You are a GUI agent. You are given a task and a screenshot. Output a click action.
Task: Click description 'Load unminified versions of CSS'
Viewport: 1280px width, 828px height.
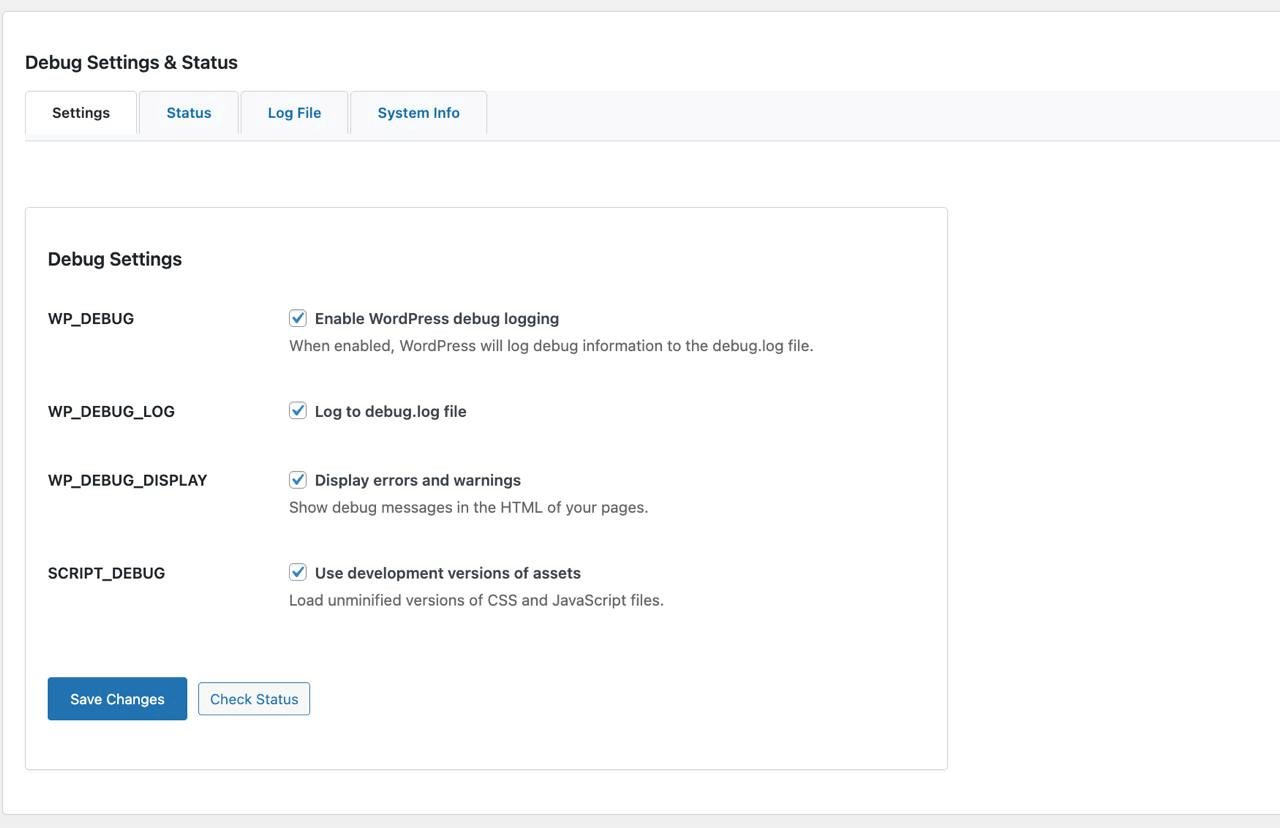476,600
